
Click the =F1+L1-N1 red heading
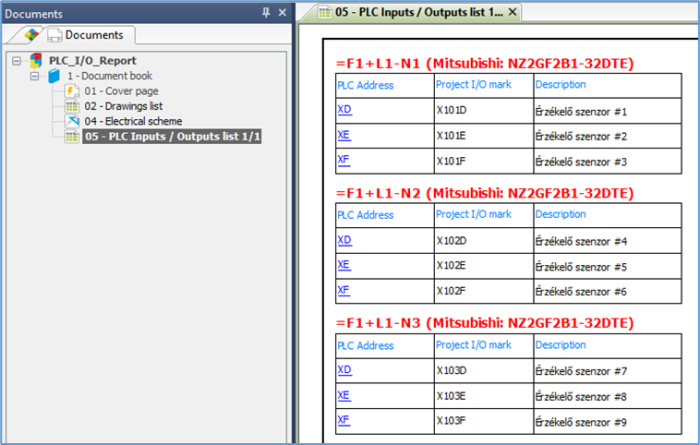[485, 63]
